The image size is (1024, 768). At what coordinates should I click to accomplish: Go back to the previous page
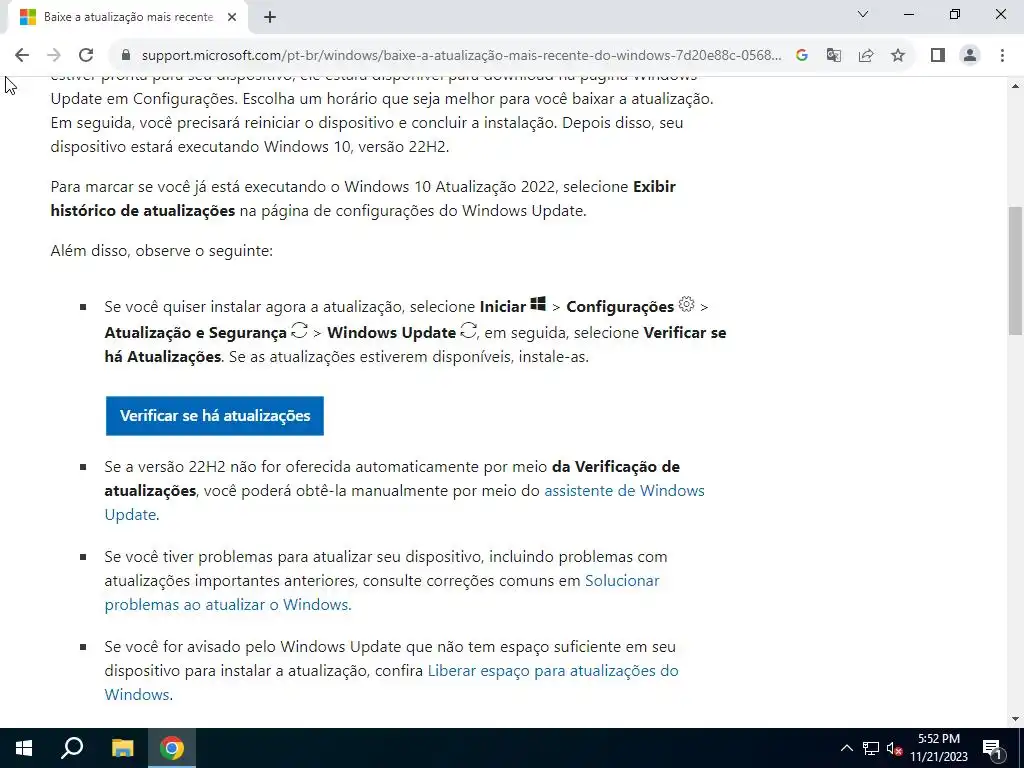click(x=22, y=55)
